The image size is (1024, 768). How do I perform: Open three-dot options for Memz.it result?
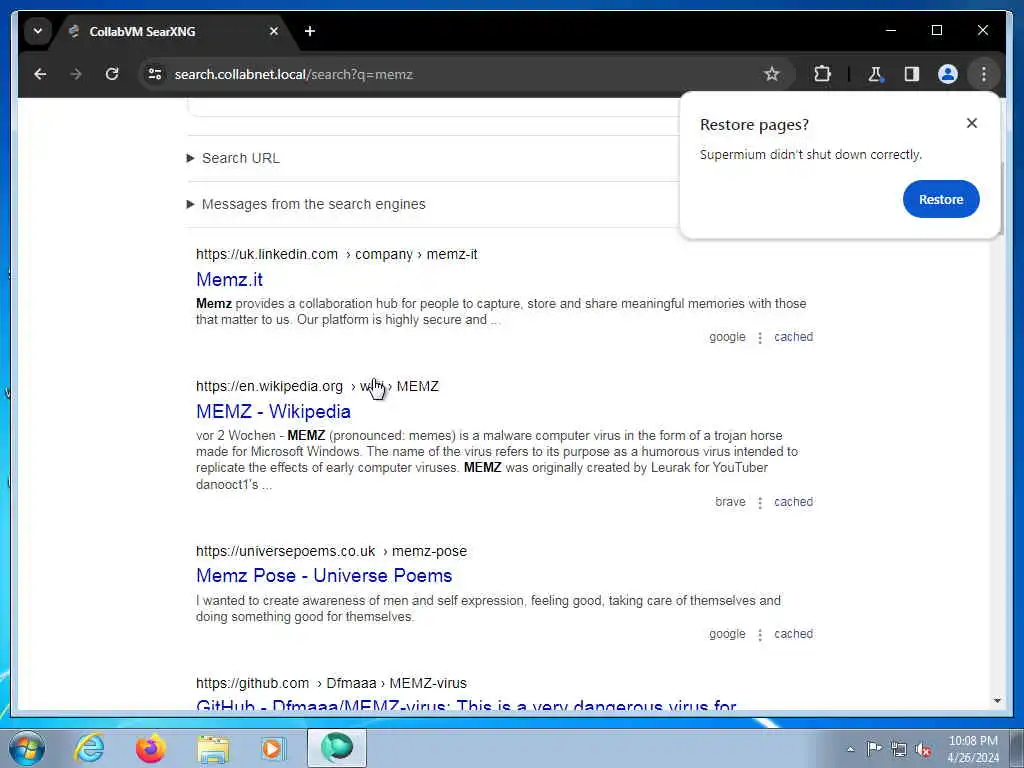(x=760, y=338)
